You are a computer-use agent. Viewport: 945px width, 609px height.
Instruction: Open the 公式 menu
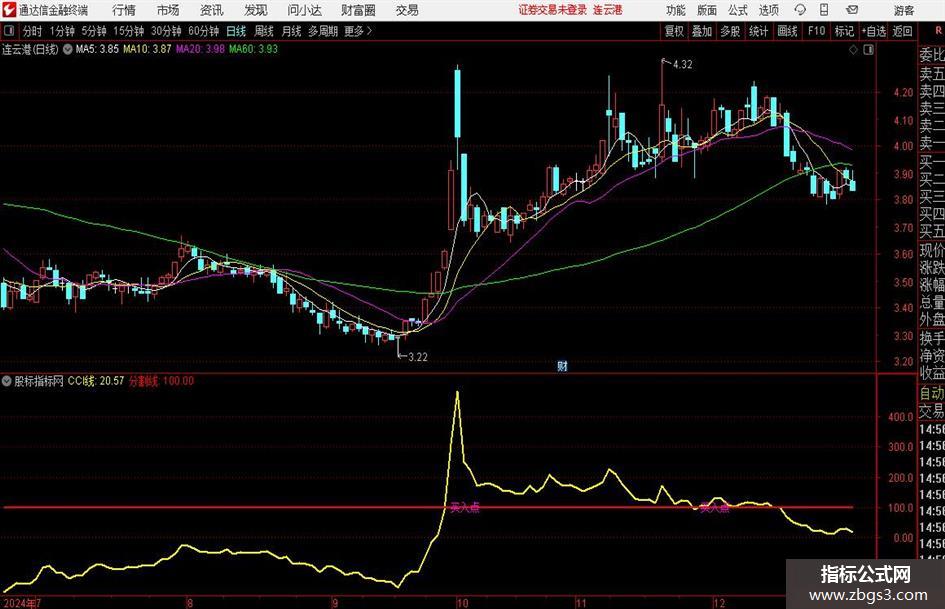pos(738,10)
